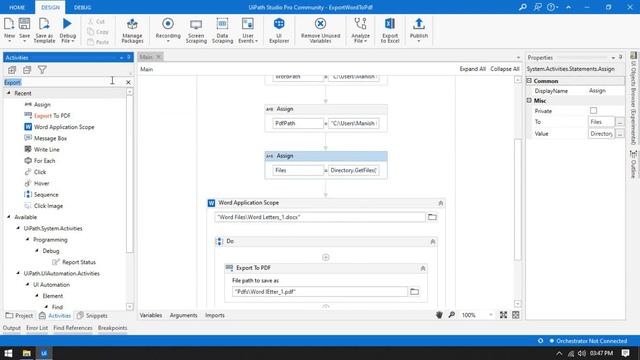Click the Analyze File icon
This screenshot has width=640, height=360.
(360, 24)
